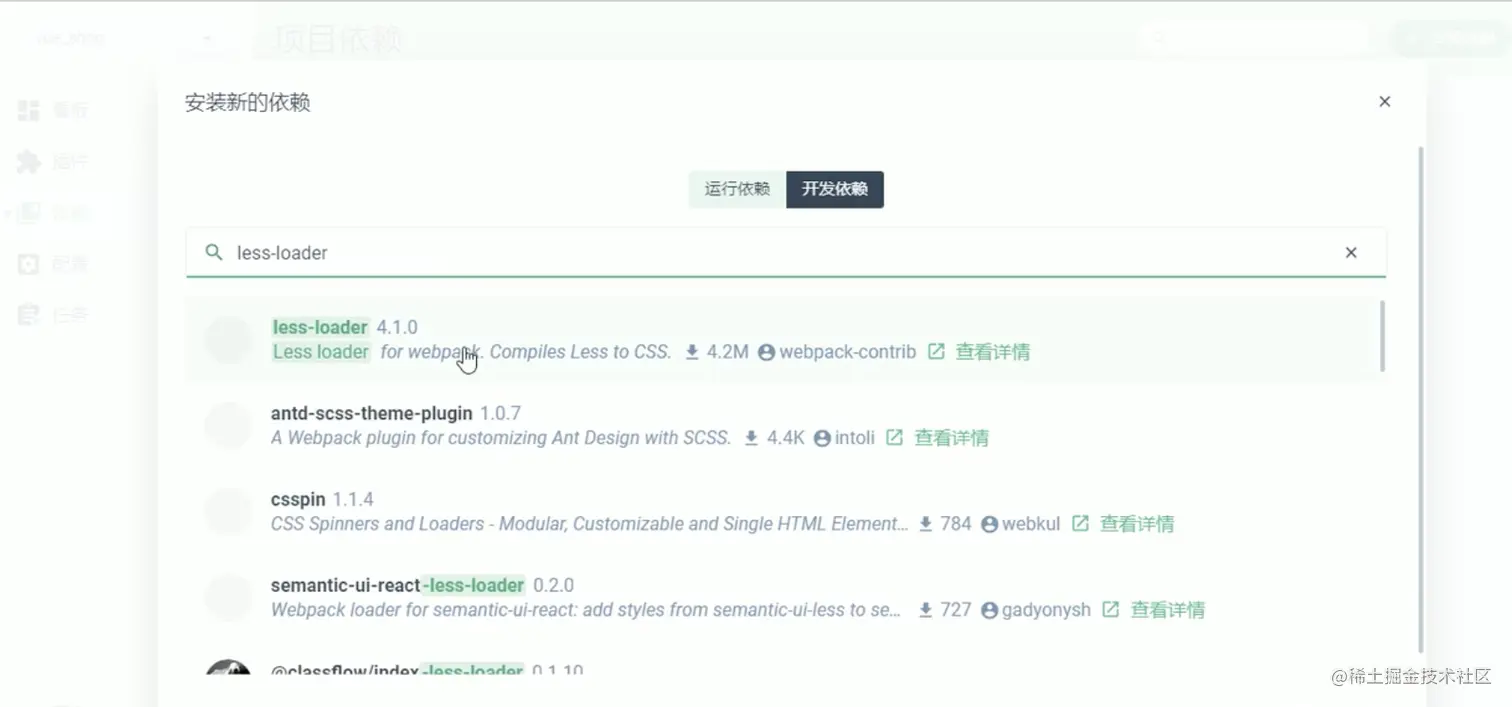Click download icon beside 4.2M

[x=691, y=352]
